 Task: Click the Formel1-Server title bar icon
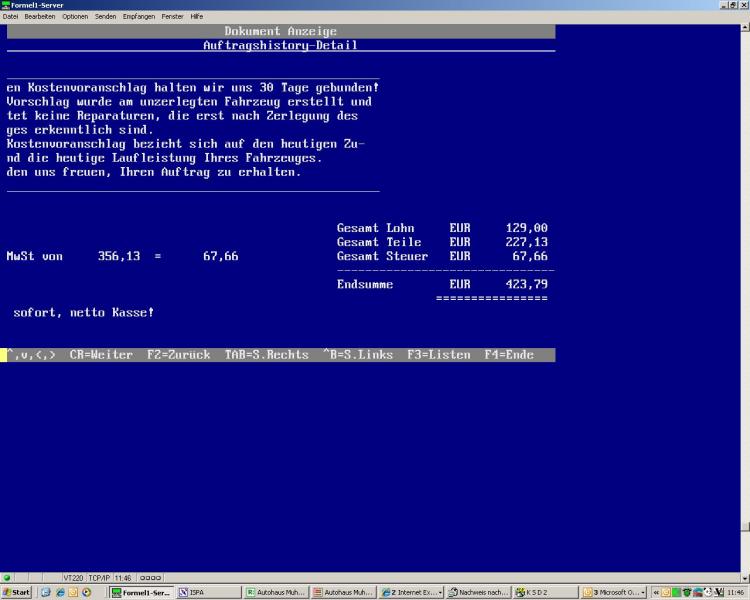pos(6,5)
